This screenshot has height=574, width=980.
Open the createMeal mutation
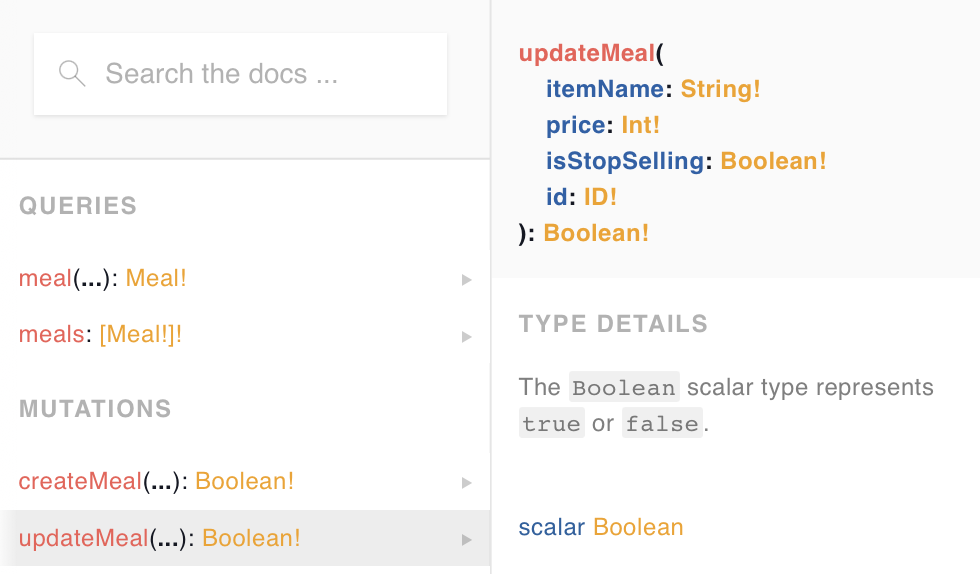[80, 481]
